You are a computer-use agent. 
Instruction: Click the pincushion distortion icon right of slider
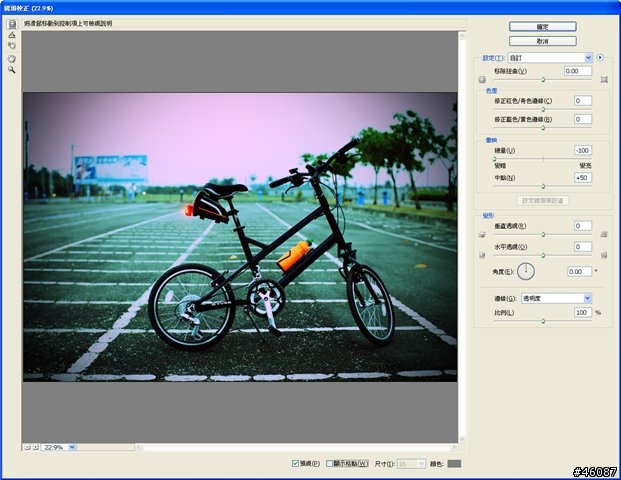click(x=604, y=80)
